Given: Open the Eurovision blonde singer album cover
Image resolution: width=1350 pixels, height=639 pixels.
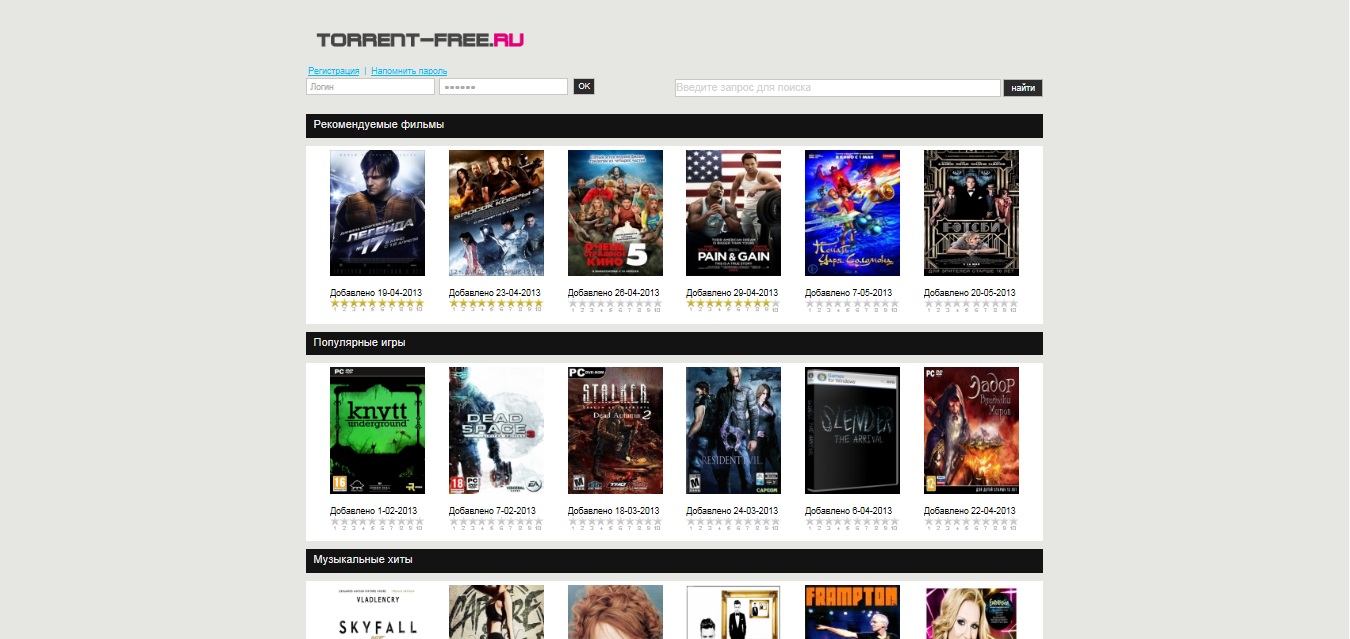Looking at the screenshot, I should (x=971, y=612).
